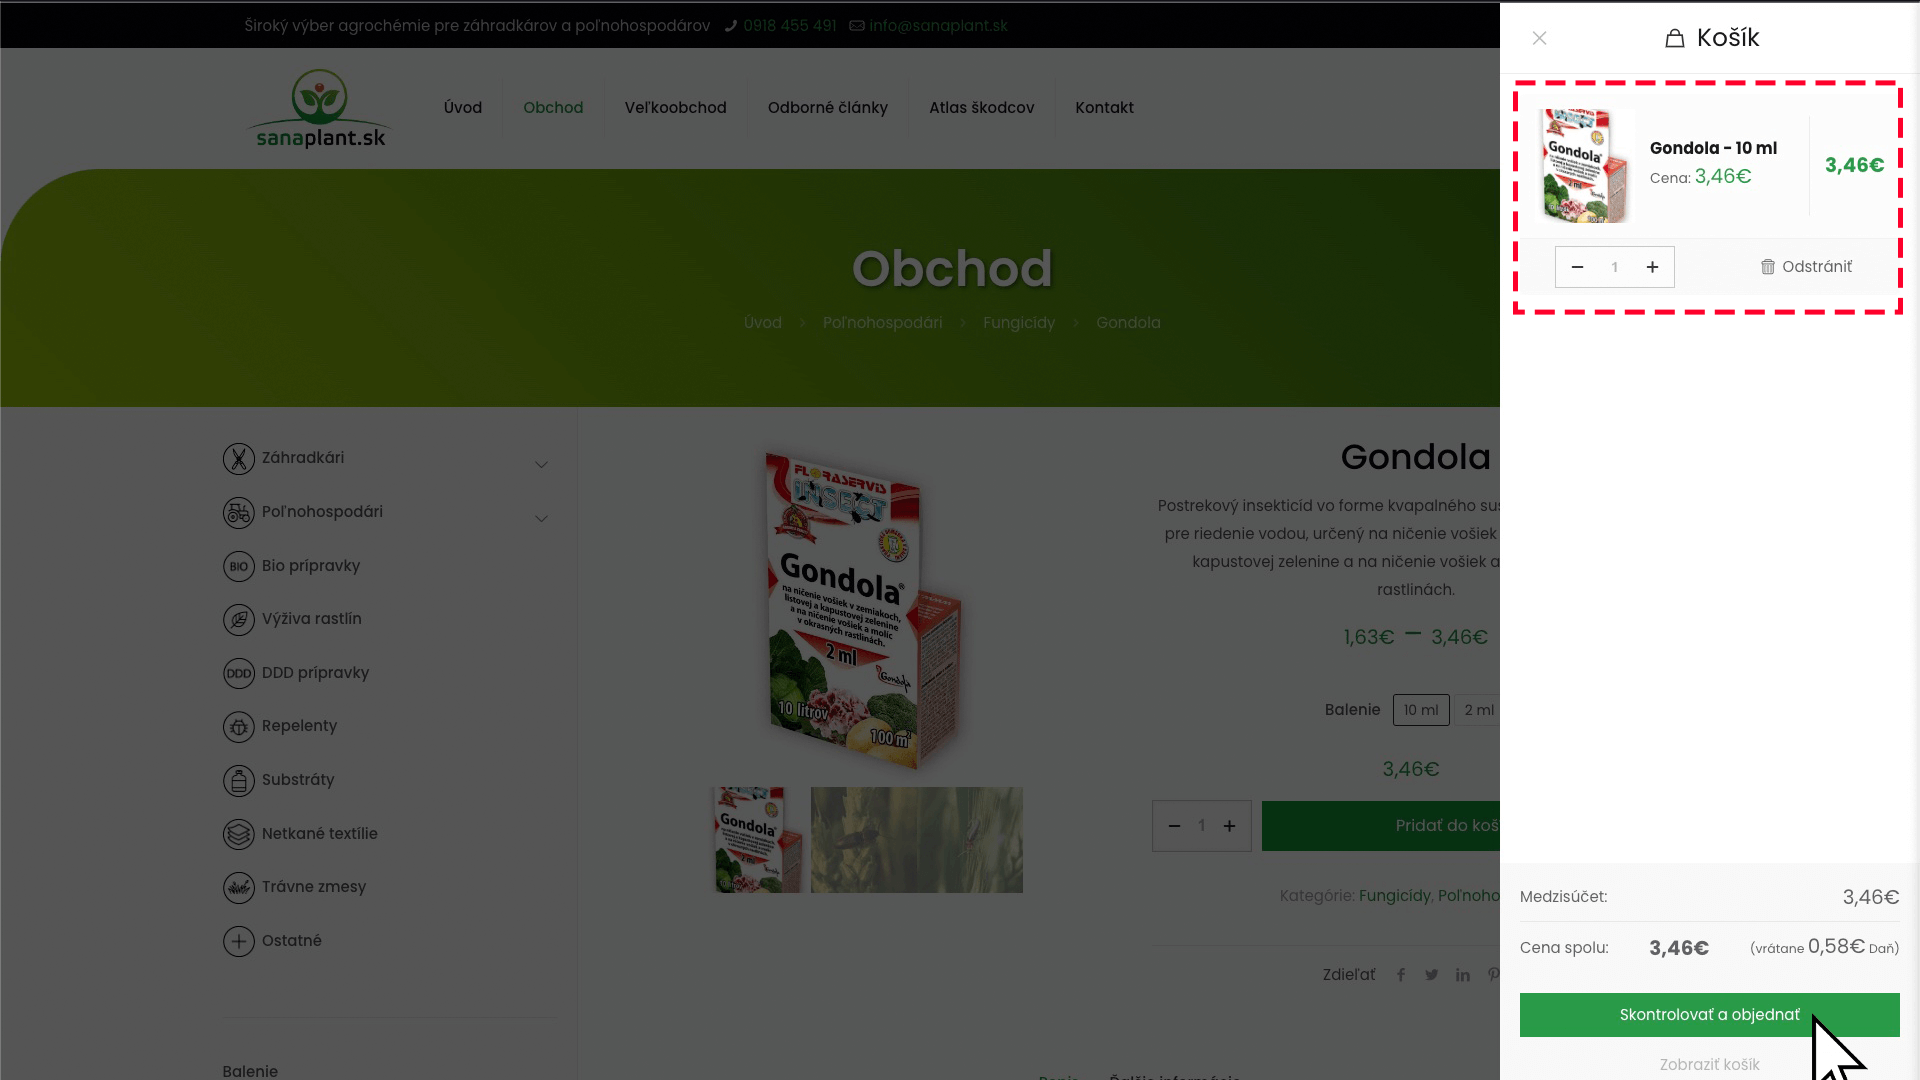This screenshot has height=1080, width=1920.
Task: Select the Substráty bag icon
Action: tap(239, 780)
